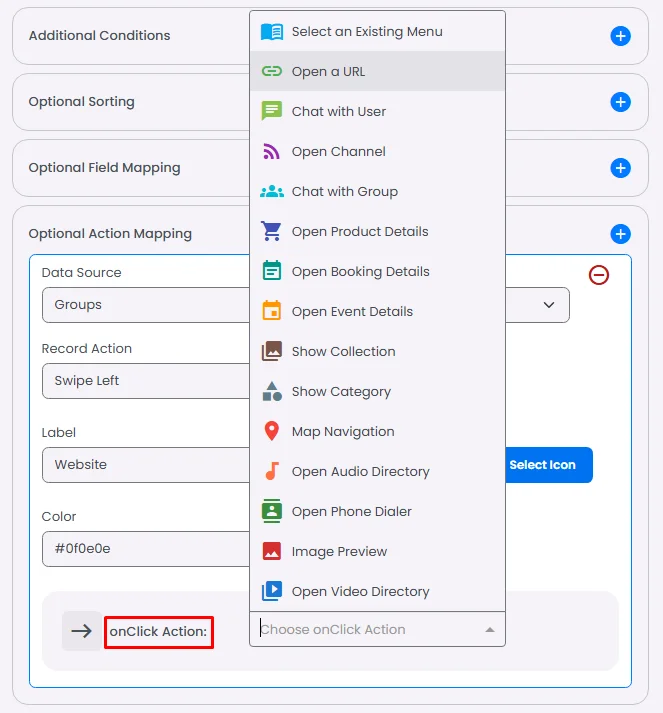Image resolution: width=663 pixels, height=713 pixels.
Task: Click the Data Source chevron arrow
Action: (x=549, y=305)
